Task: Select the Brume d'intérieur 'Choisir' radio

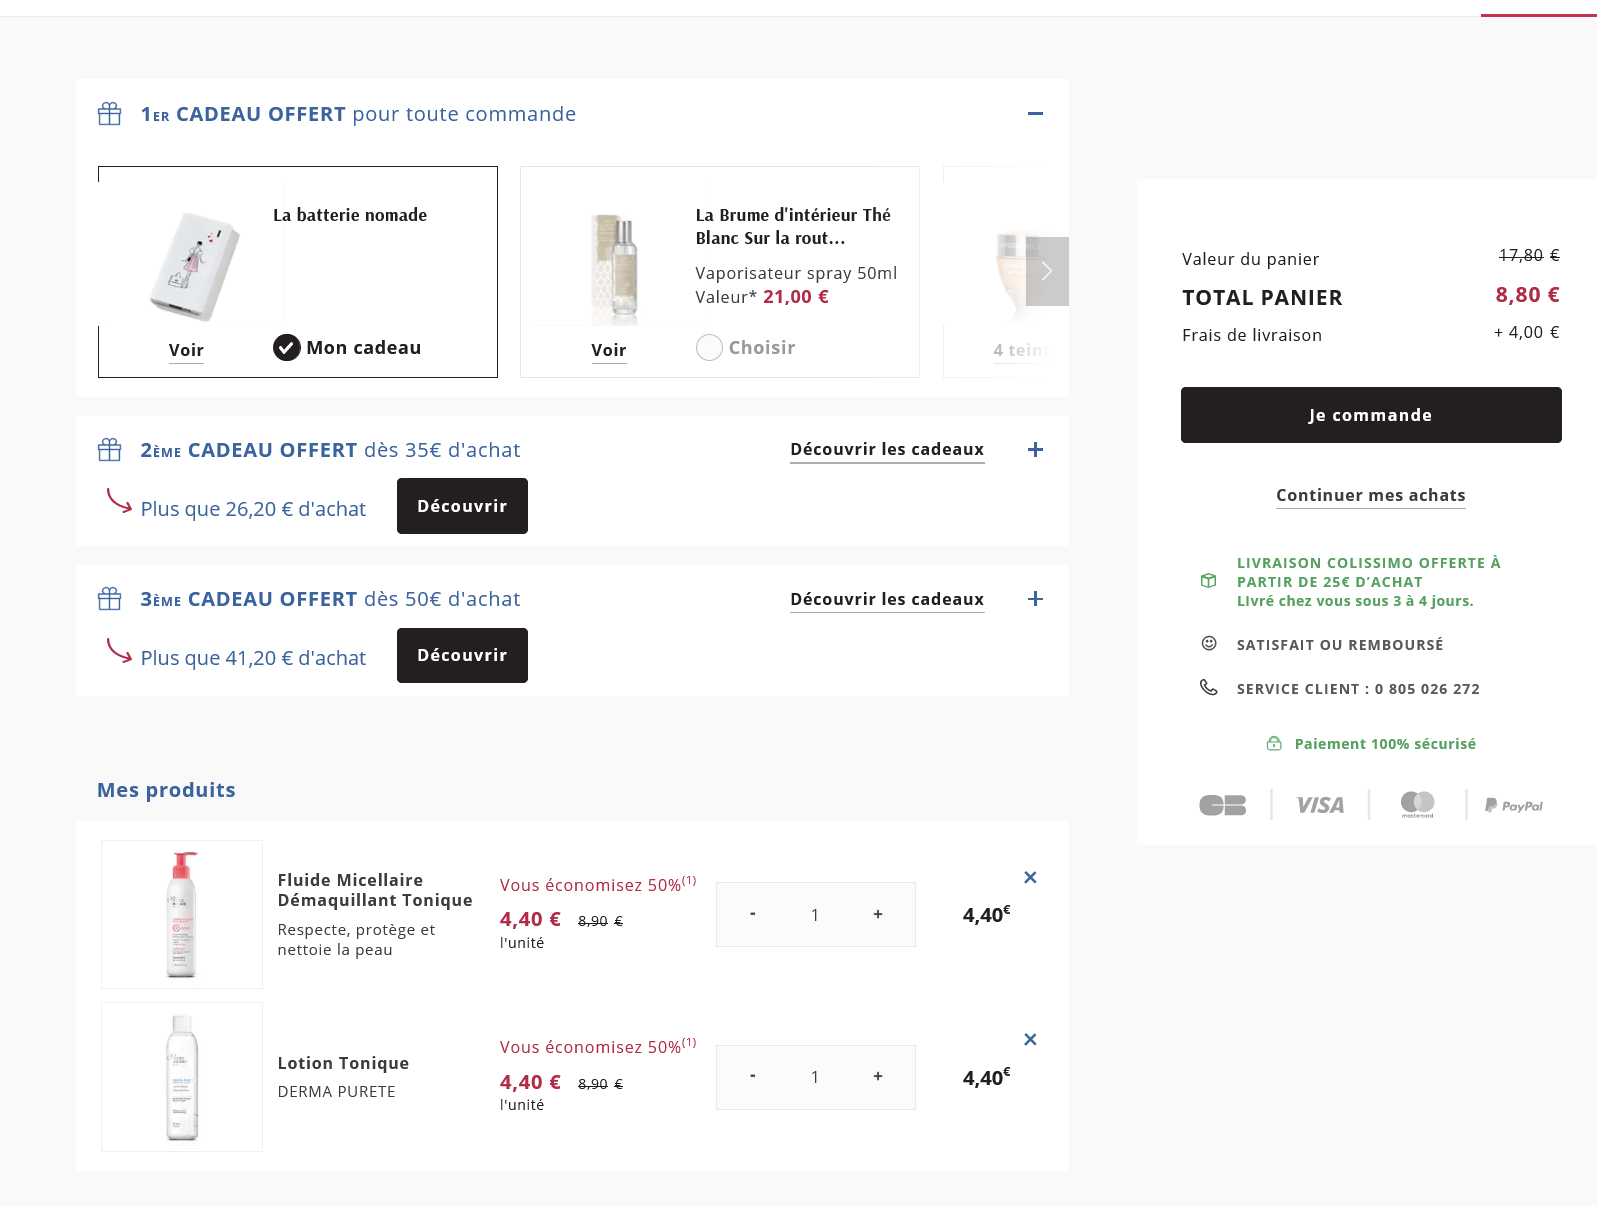Action: (709, 348)
